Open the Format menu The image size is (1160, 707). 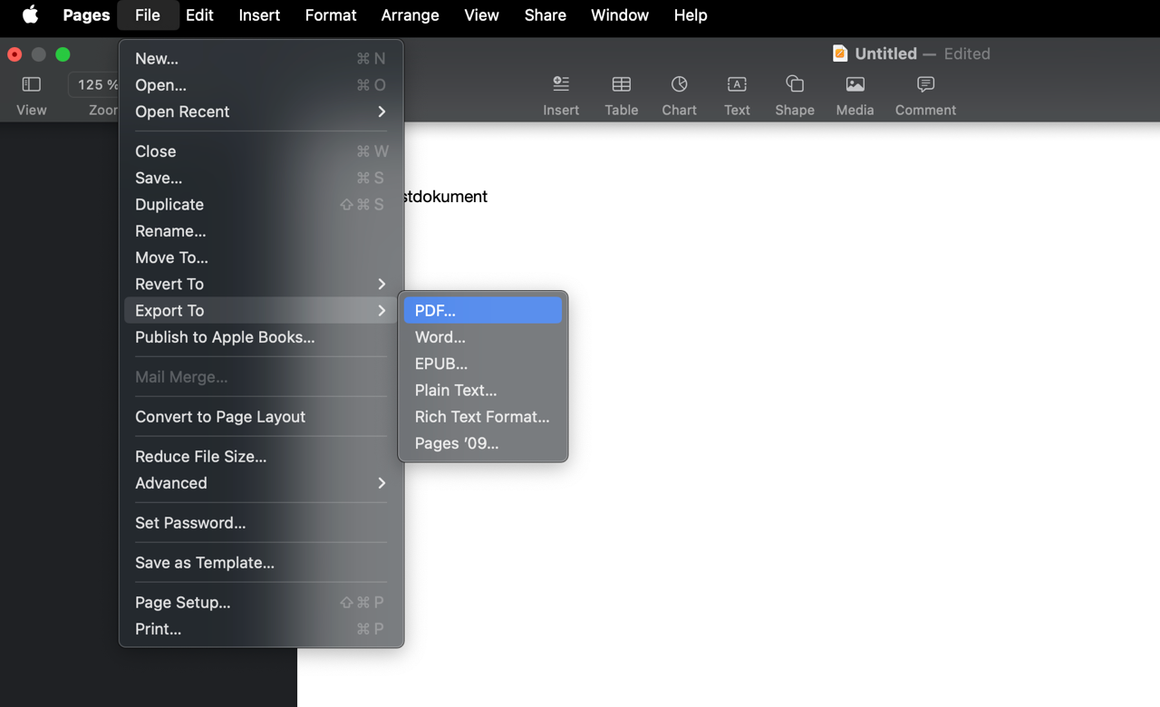[331, 15]
